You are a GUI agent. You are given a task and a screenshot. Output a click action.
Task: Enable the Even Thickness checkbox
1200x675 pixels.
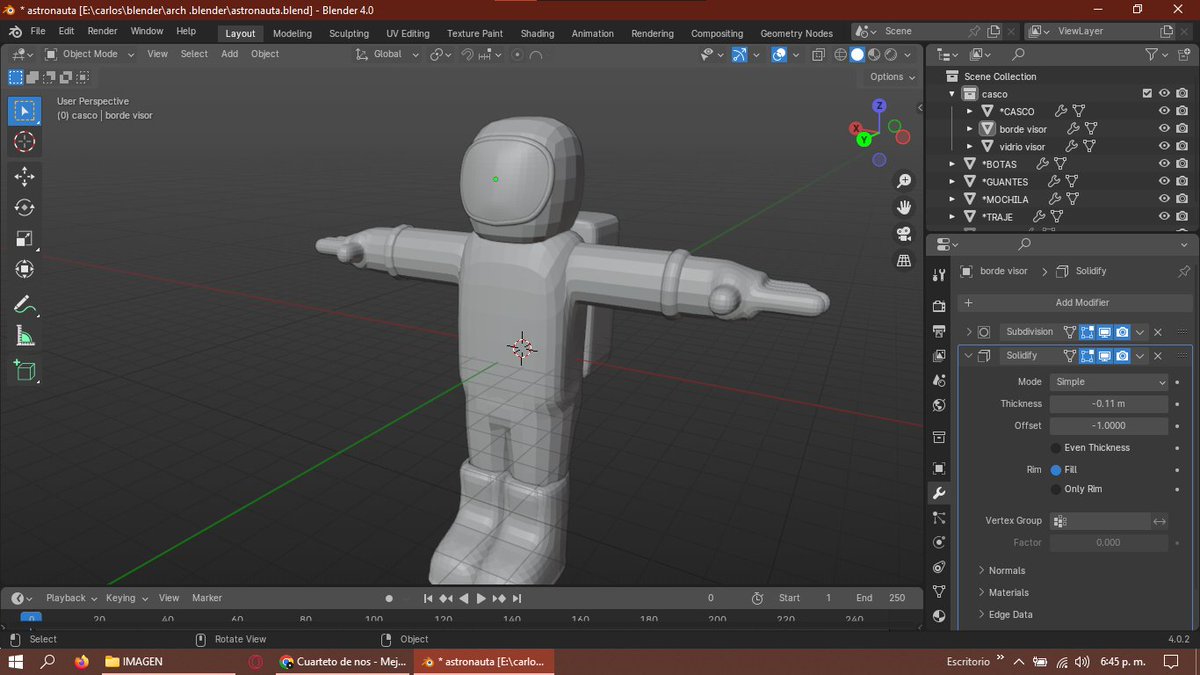1056,448
